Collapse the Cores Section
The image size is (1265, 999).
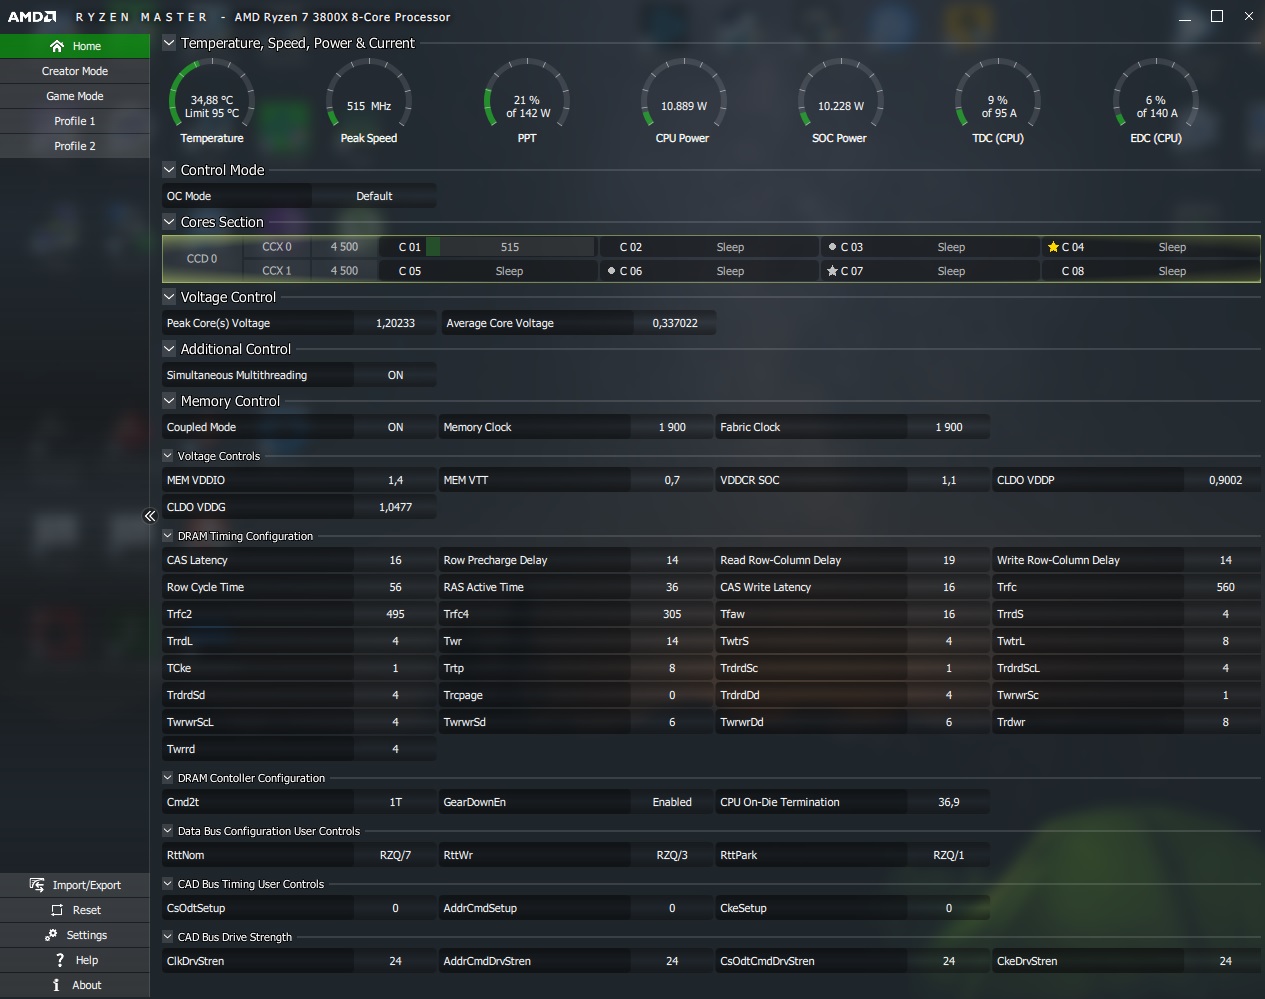click(x=169, y=222)
